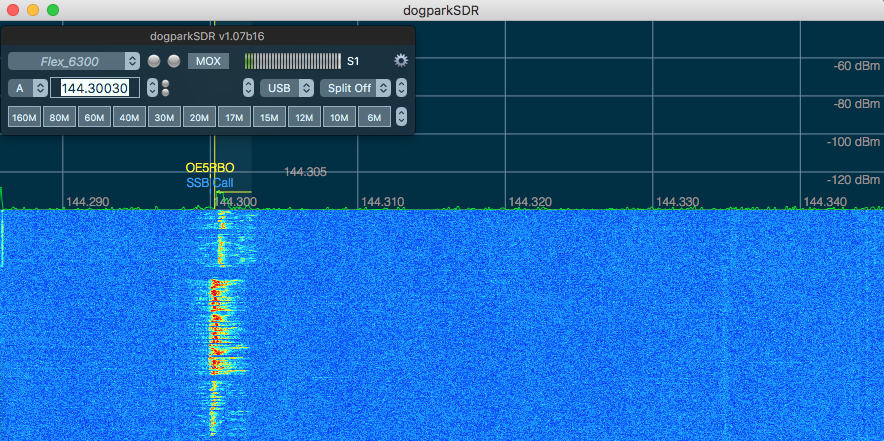Click the stepper left of the USB mode

pyautogui.click(x=249, y=88)
